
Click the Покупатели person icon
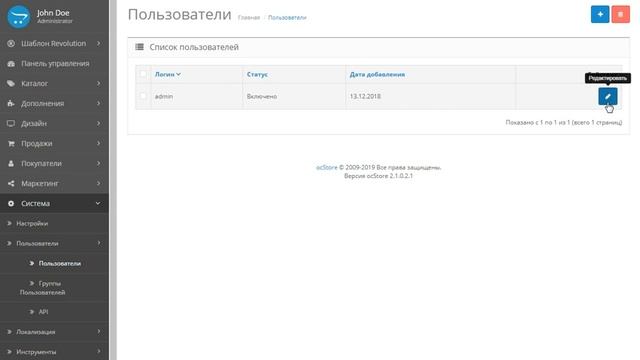pos(11,163)
